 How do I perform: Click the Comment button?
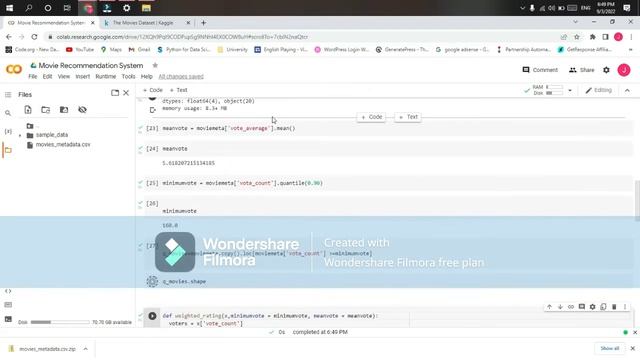(540, 70)
